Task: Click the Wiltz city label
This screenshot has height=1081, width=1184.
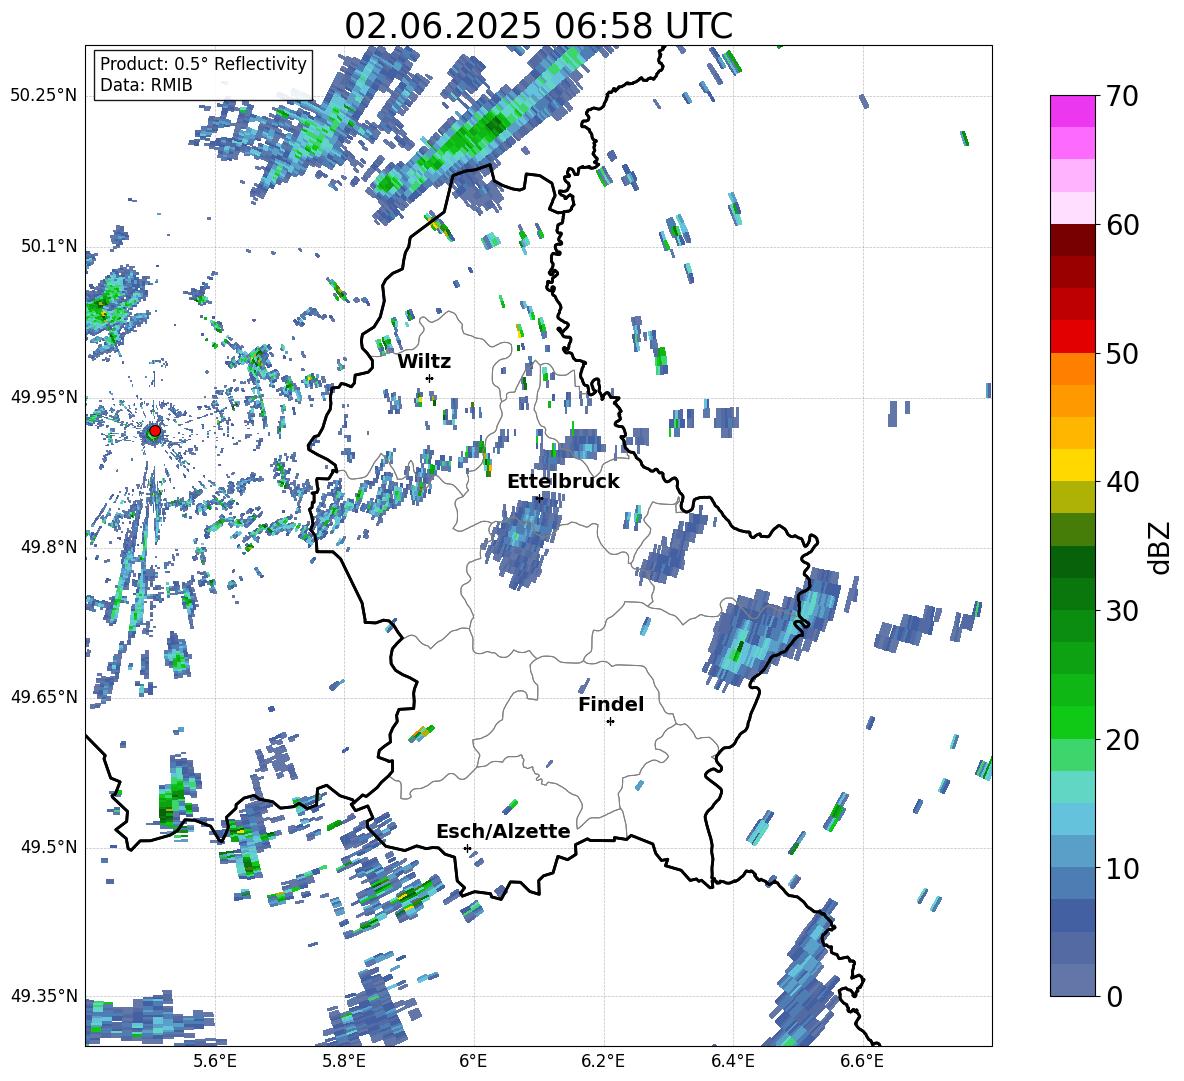Action: click(x=424, y=362)
